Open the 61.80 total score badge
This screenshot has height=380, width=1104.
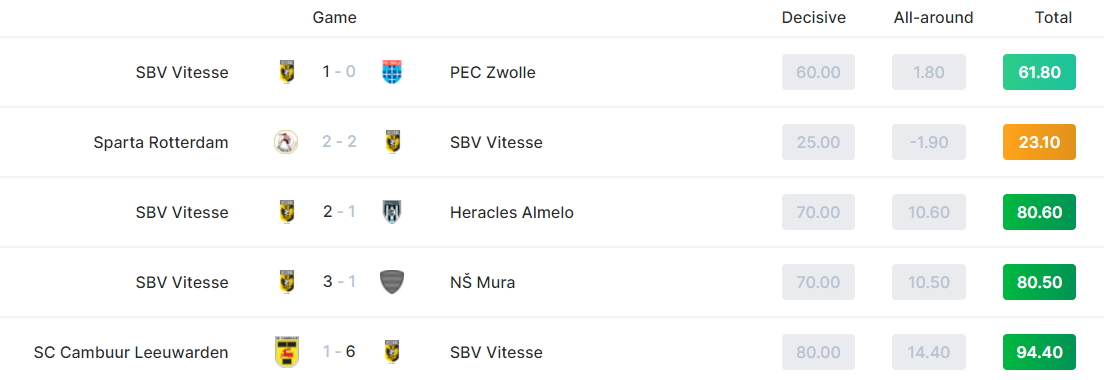click(x=1039, y=72)
